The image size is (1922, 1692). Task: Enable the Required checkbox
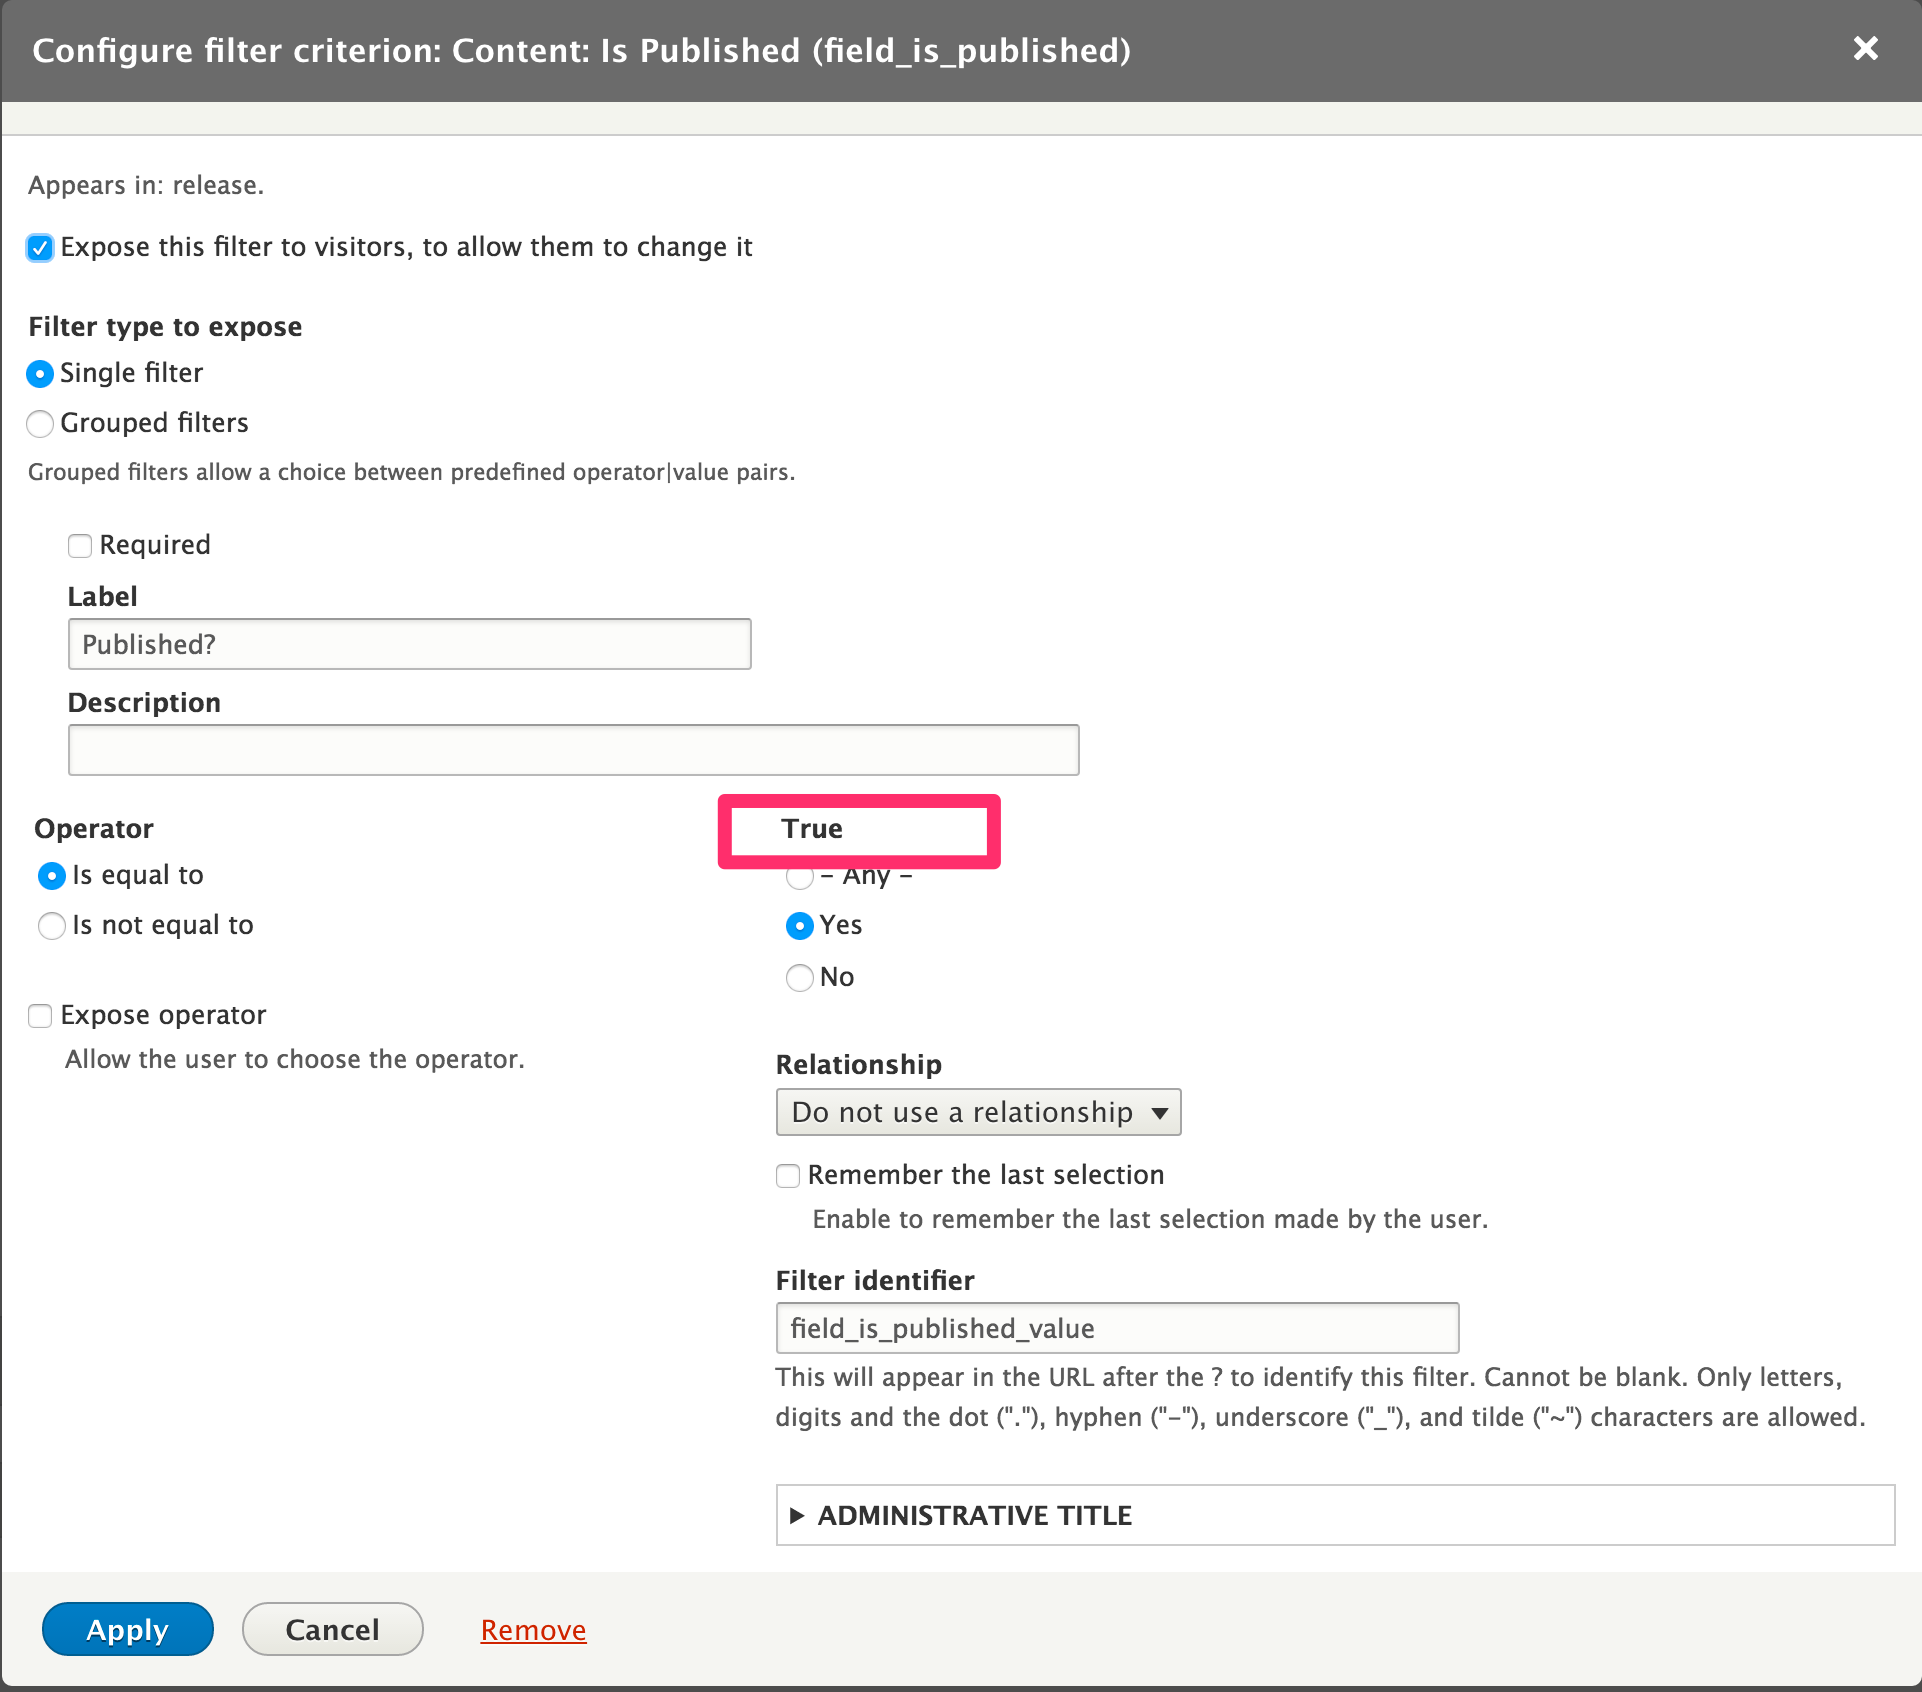point(80,546)
